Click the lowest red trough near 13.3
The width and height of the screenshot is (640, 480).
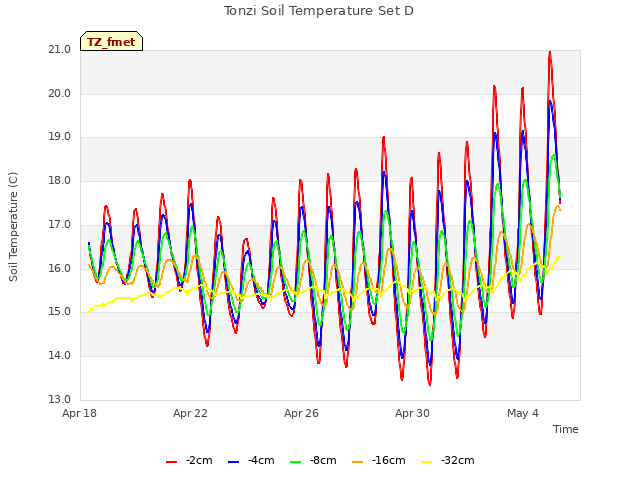[429, 383]
